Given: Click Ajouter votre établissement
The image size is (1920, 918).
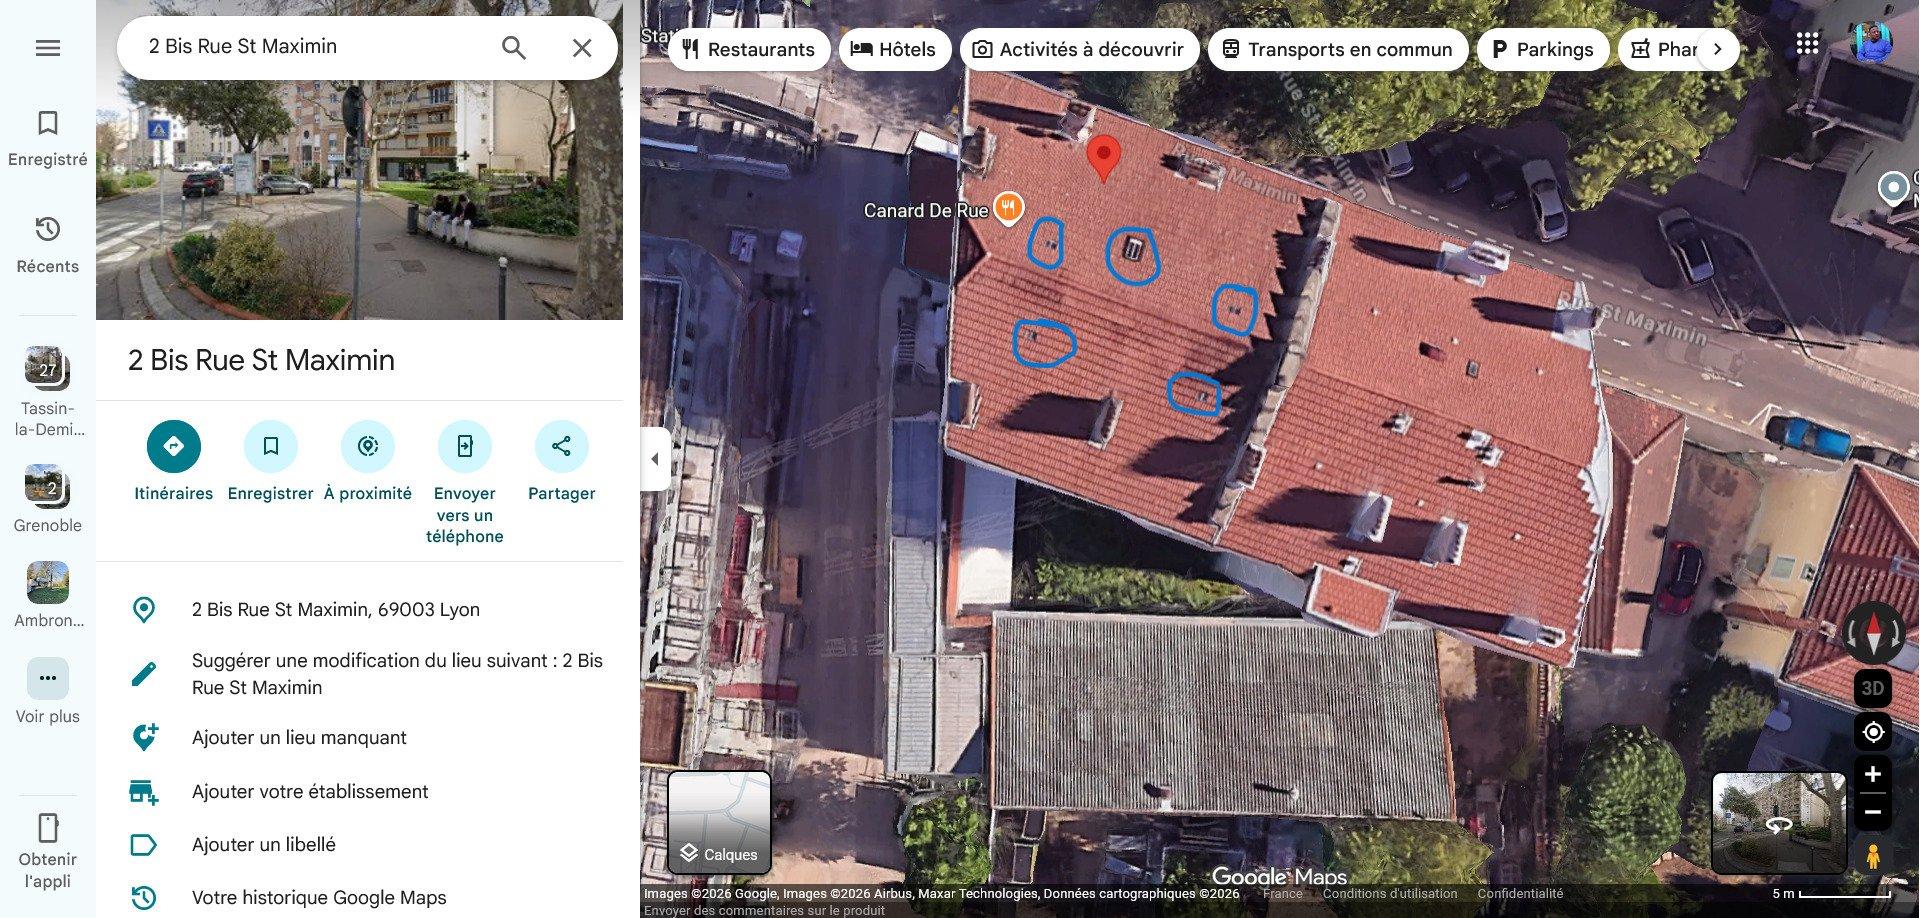Looking at the screenshot, I should (359, 792).
